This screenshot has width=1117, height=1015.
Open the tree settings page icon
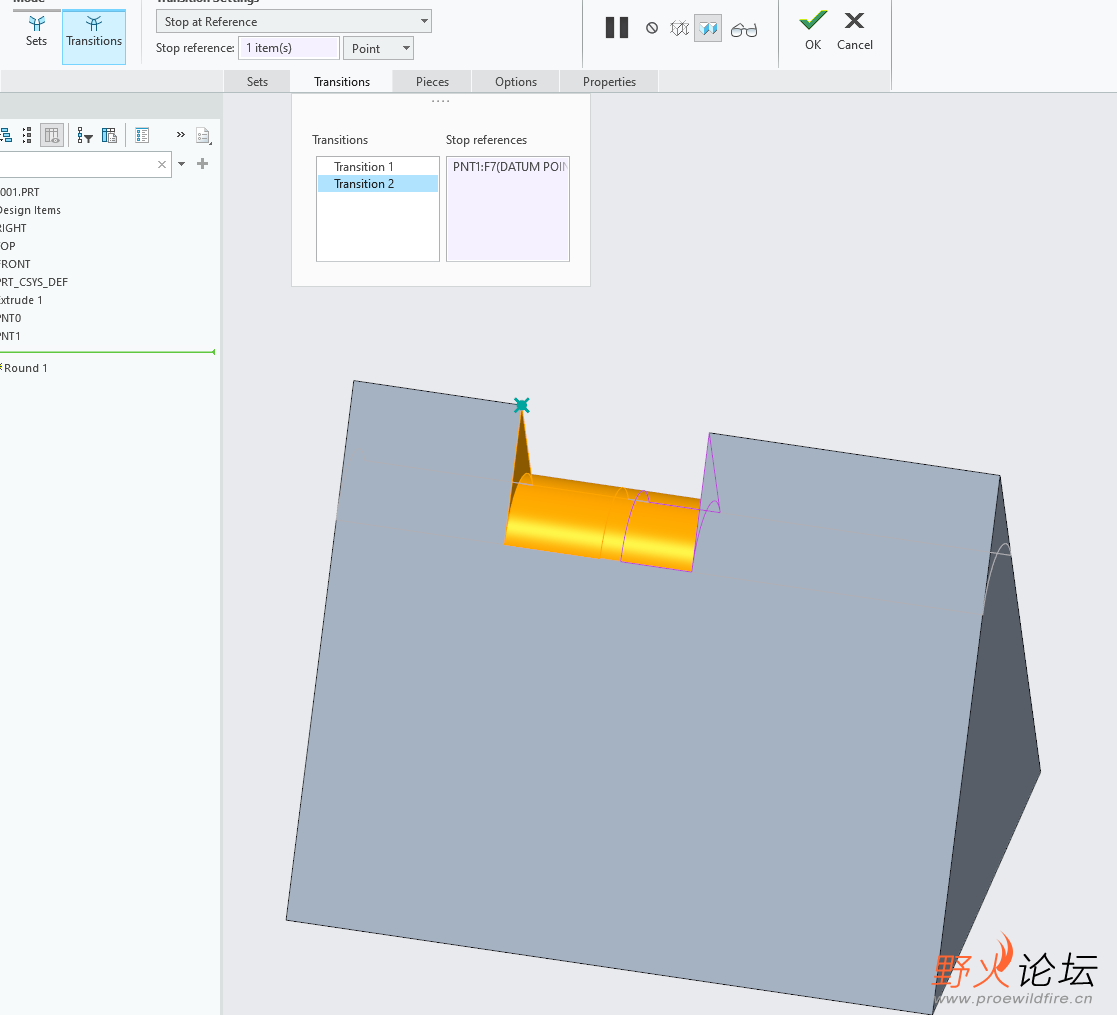click(203, 135)
